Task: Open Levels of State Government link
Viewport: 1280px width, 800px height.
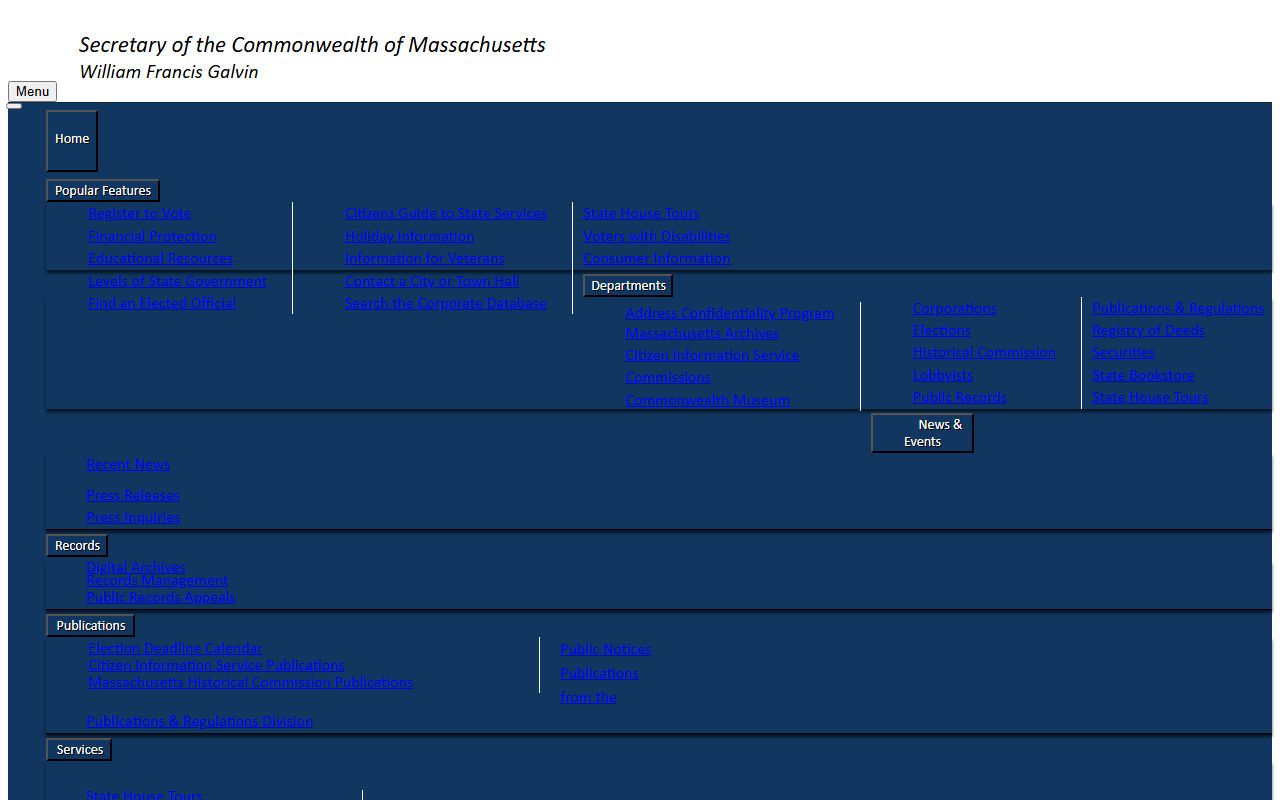Action: [177, 281]
